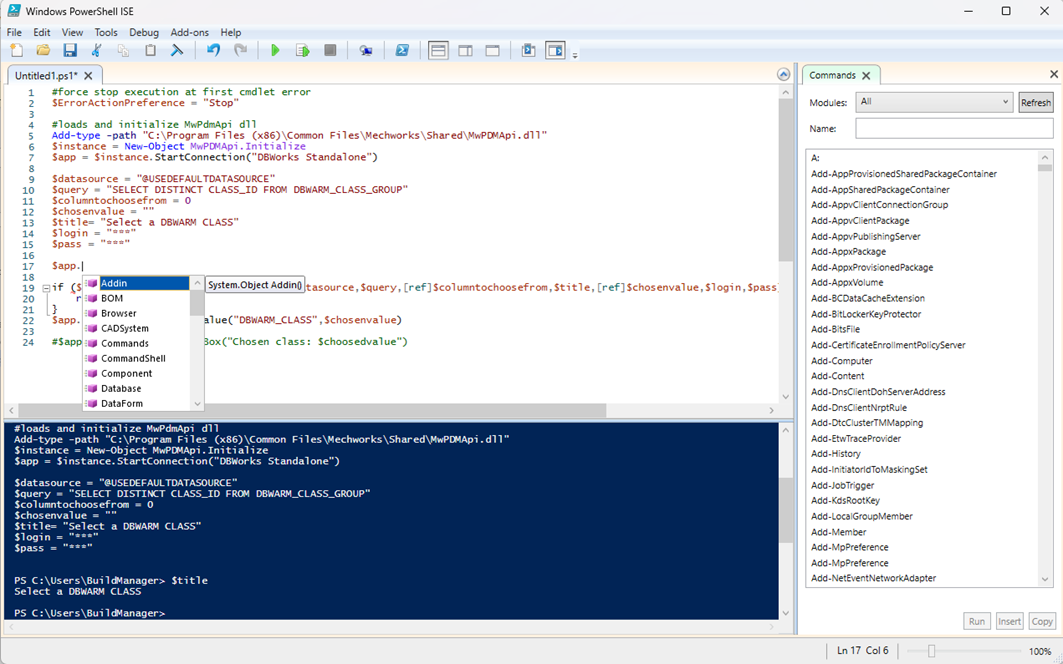Create a new script with the New icon
This screenshot has height=664, width=1063.
[16, 51]
